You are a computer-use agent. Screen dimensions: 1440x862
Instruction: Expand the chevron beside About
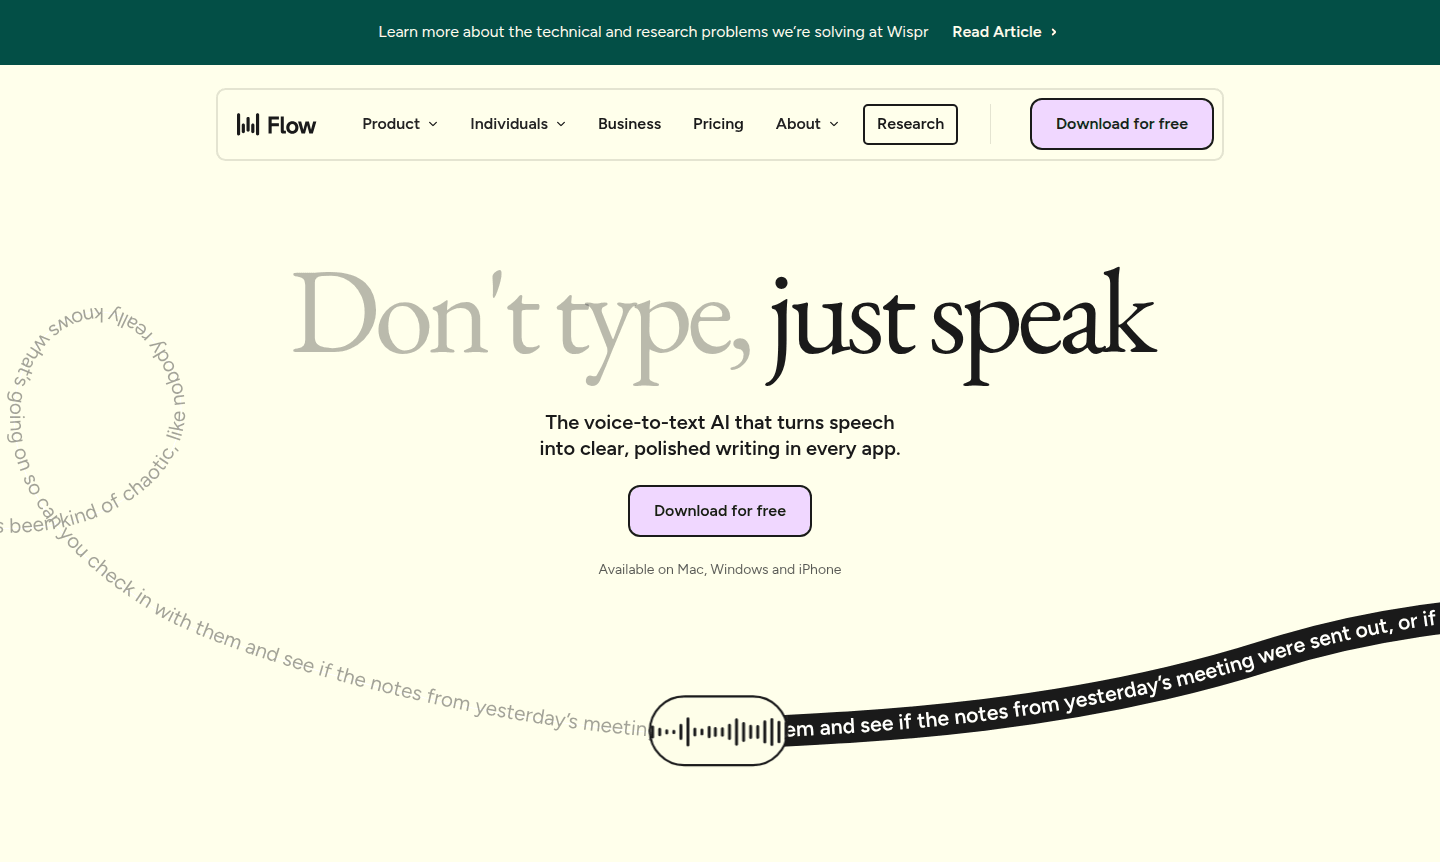click(x=834, y=124)
